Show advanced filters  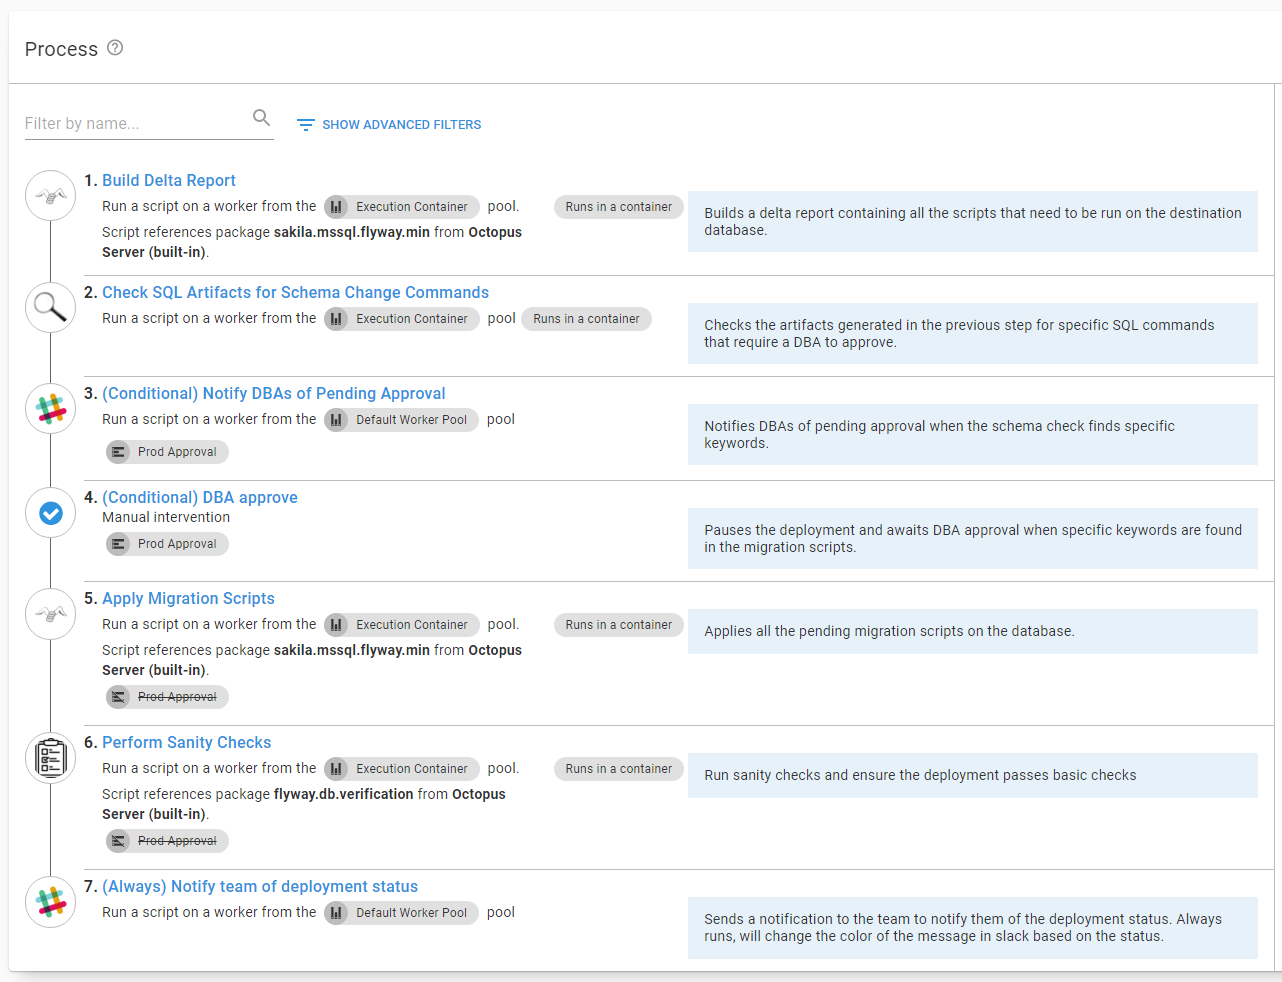389,124
